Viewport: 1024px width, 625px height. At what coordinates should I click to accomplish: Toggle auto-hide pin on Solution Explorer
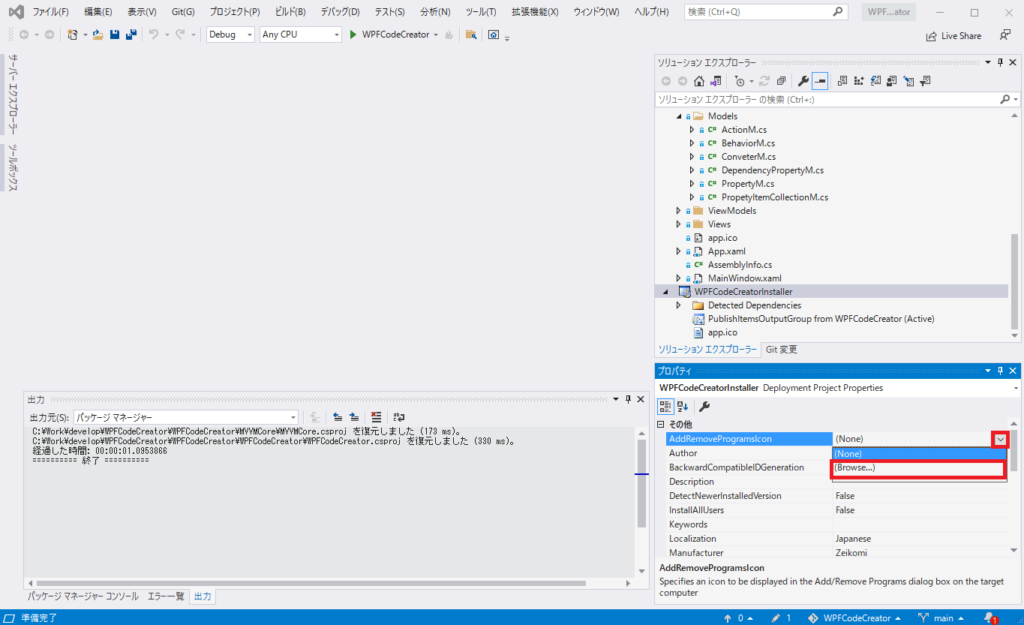point(1000,62)
